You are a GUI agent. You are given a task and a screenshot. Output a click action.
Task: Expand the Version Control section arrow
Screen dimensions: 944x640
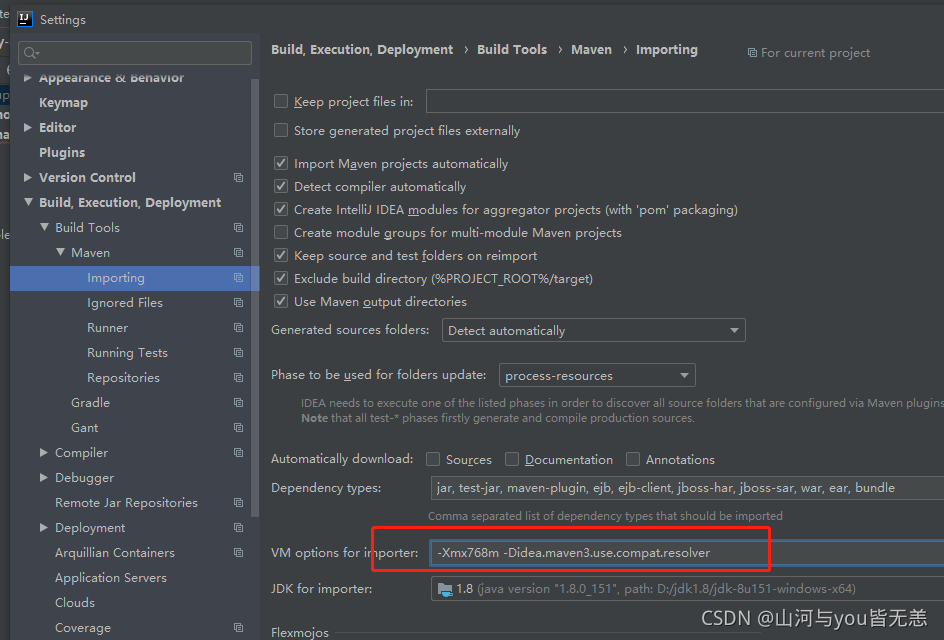pos(27,178)
